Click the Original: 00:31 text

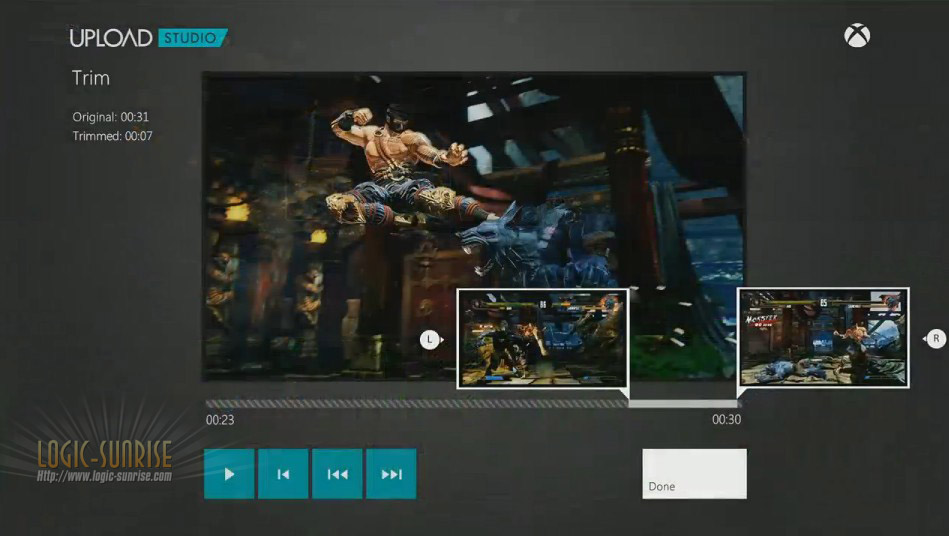click(110, 117)
